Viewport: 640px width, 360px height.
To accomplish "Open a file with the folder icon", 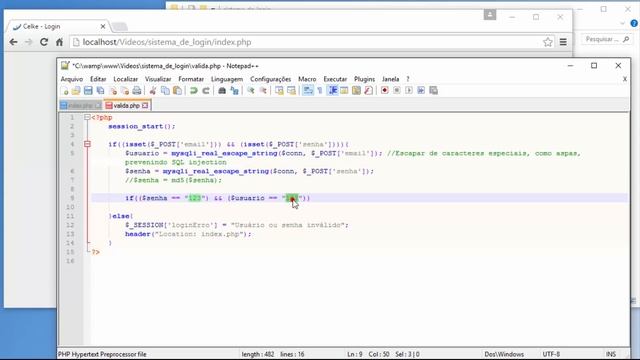I will tap(76, 91).
